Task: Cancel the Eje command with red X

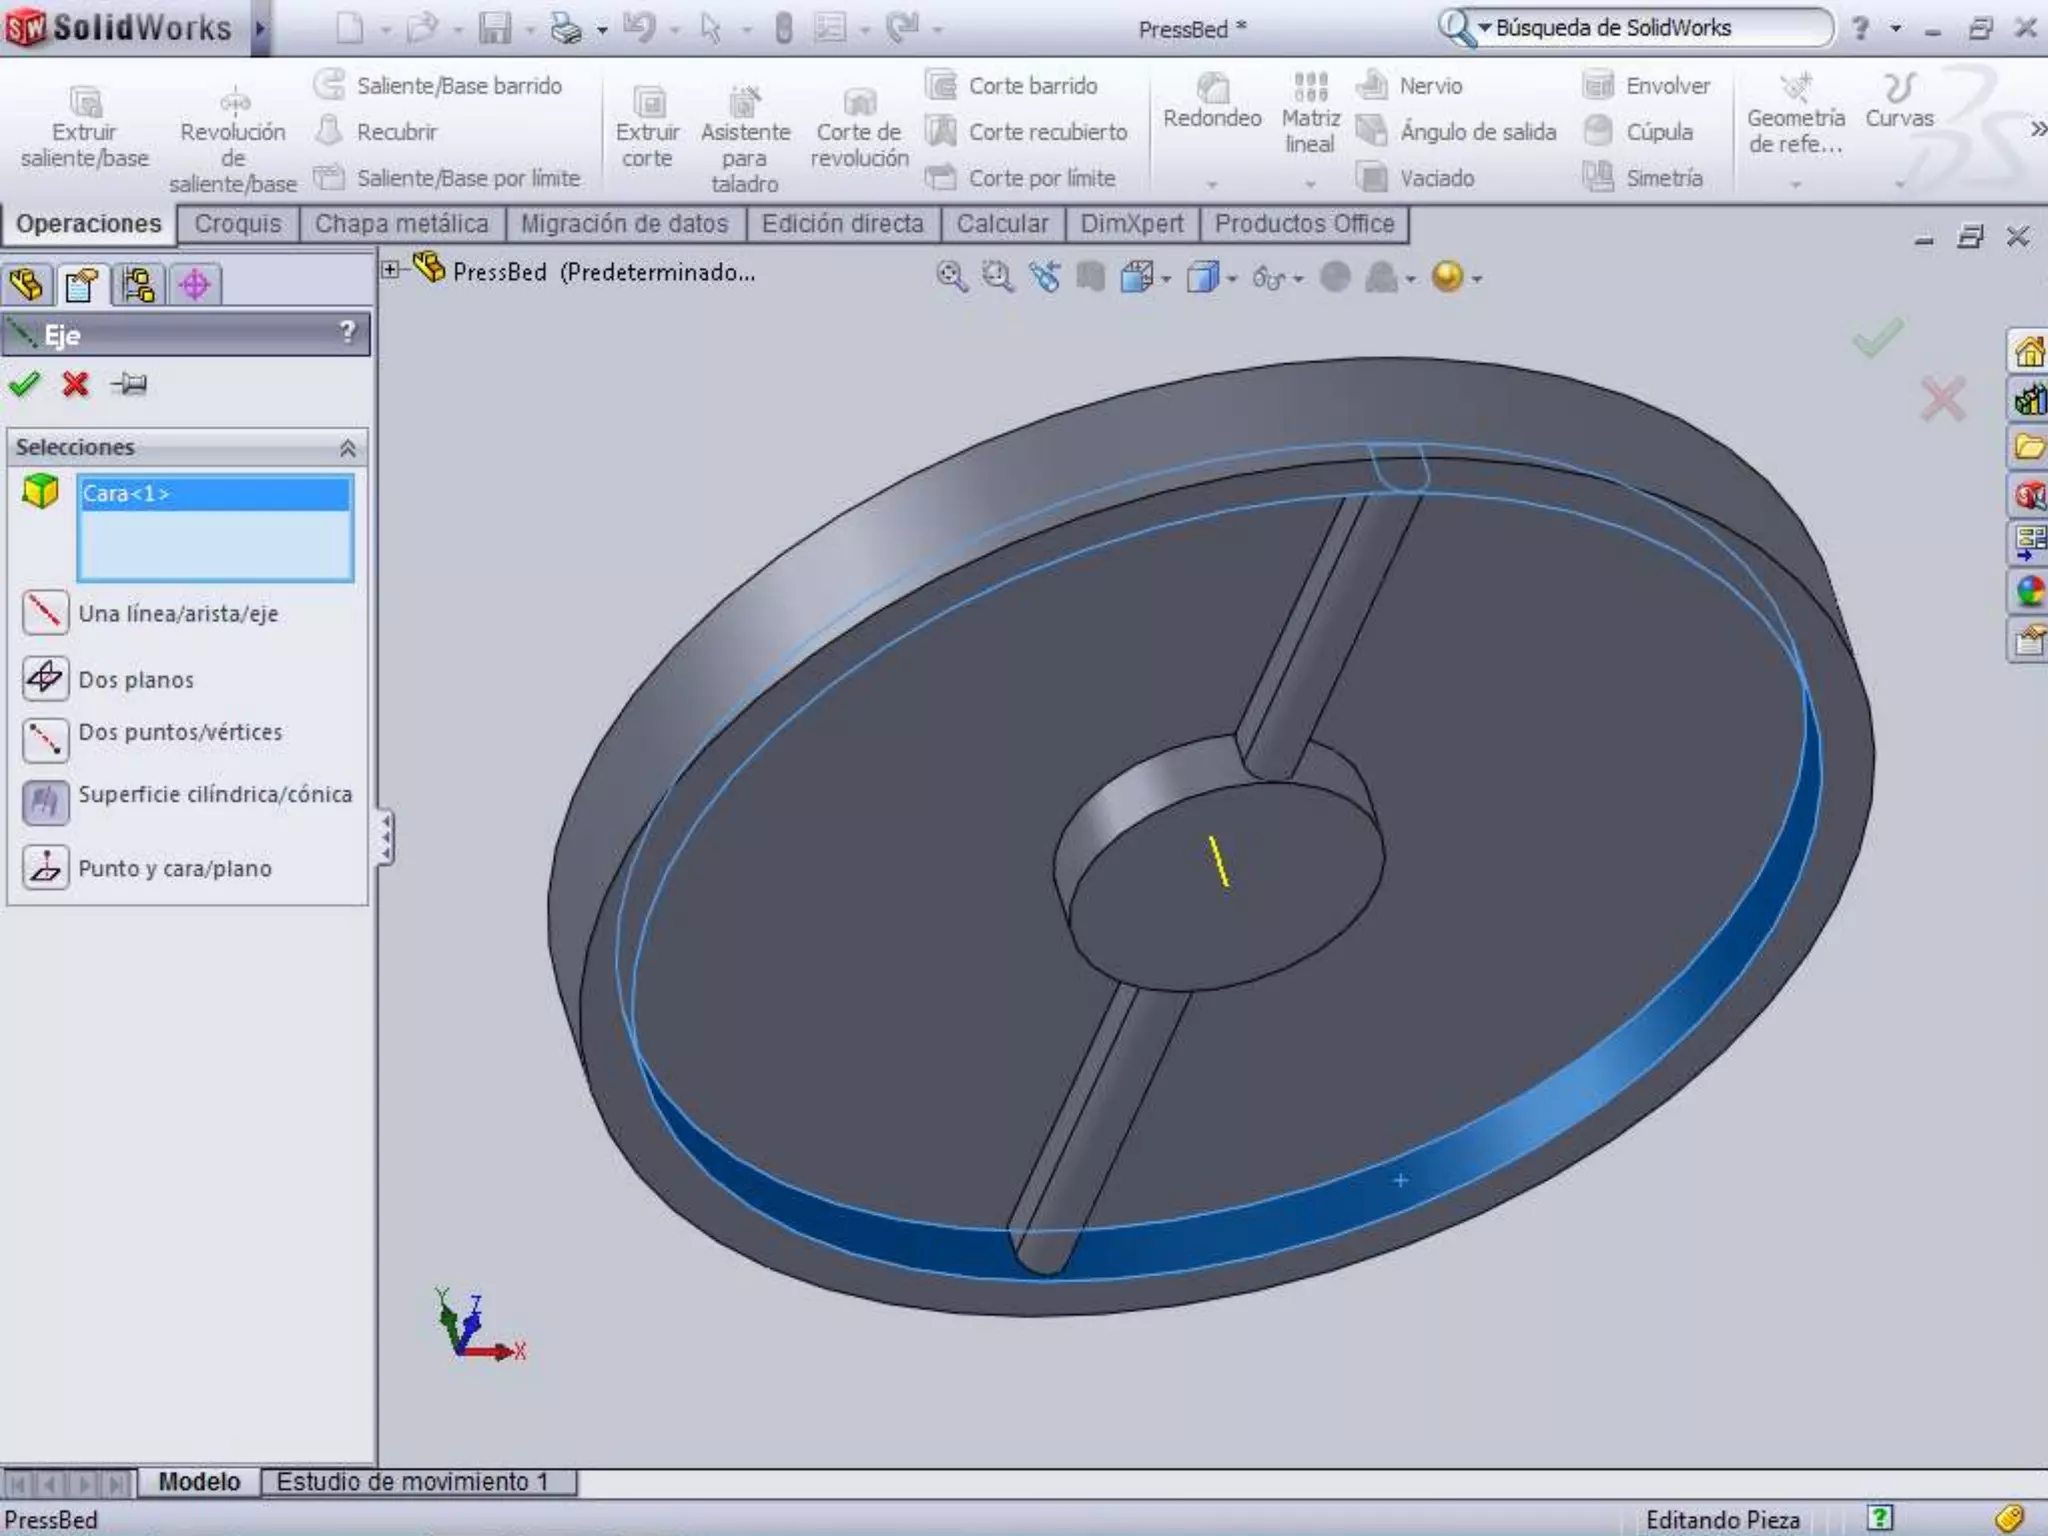Action: tap(75, 384)
